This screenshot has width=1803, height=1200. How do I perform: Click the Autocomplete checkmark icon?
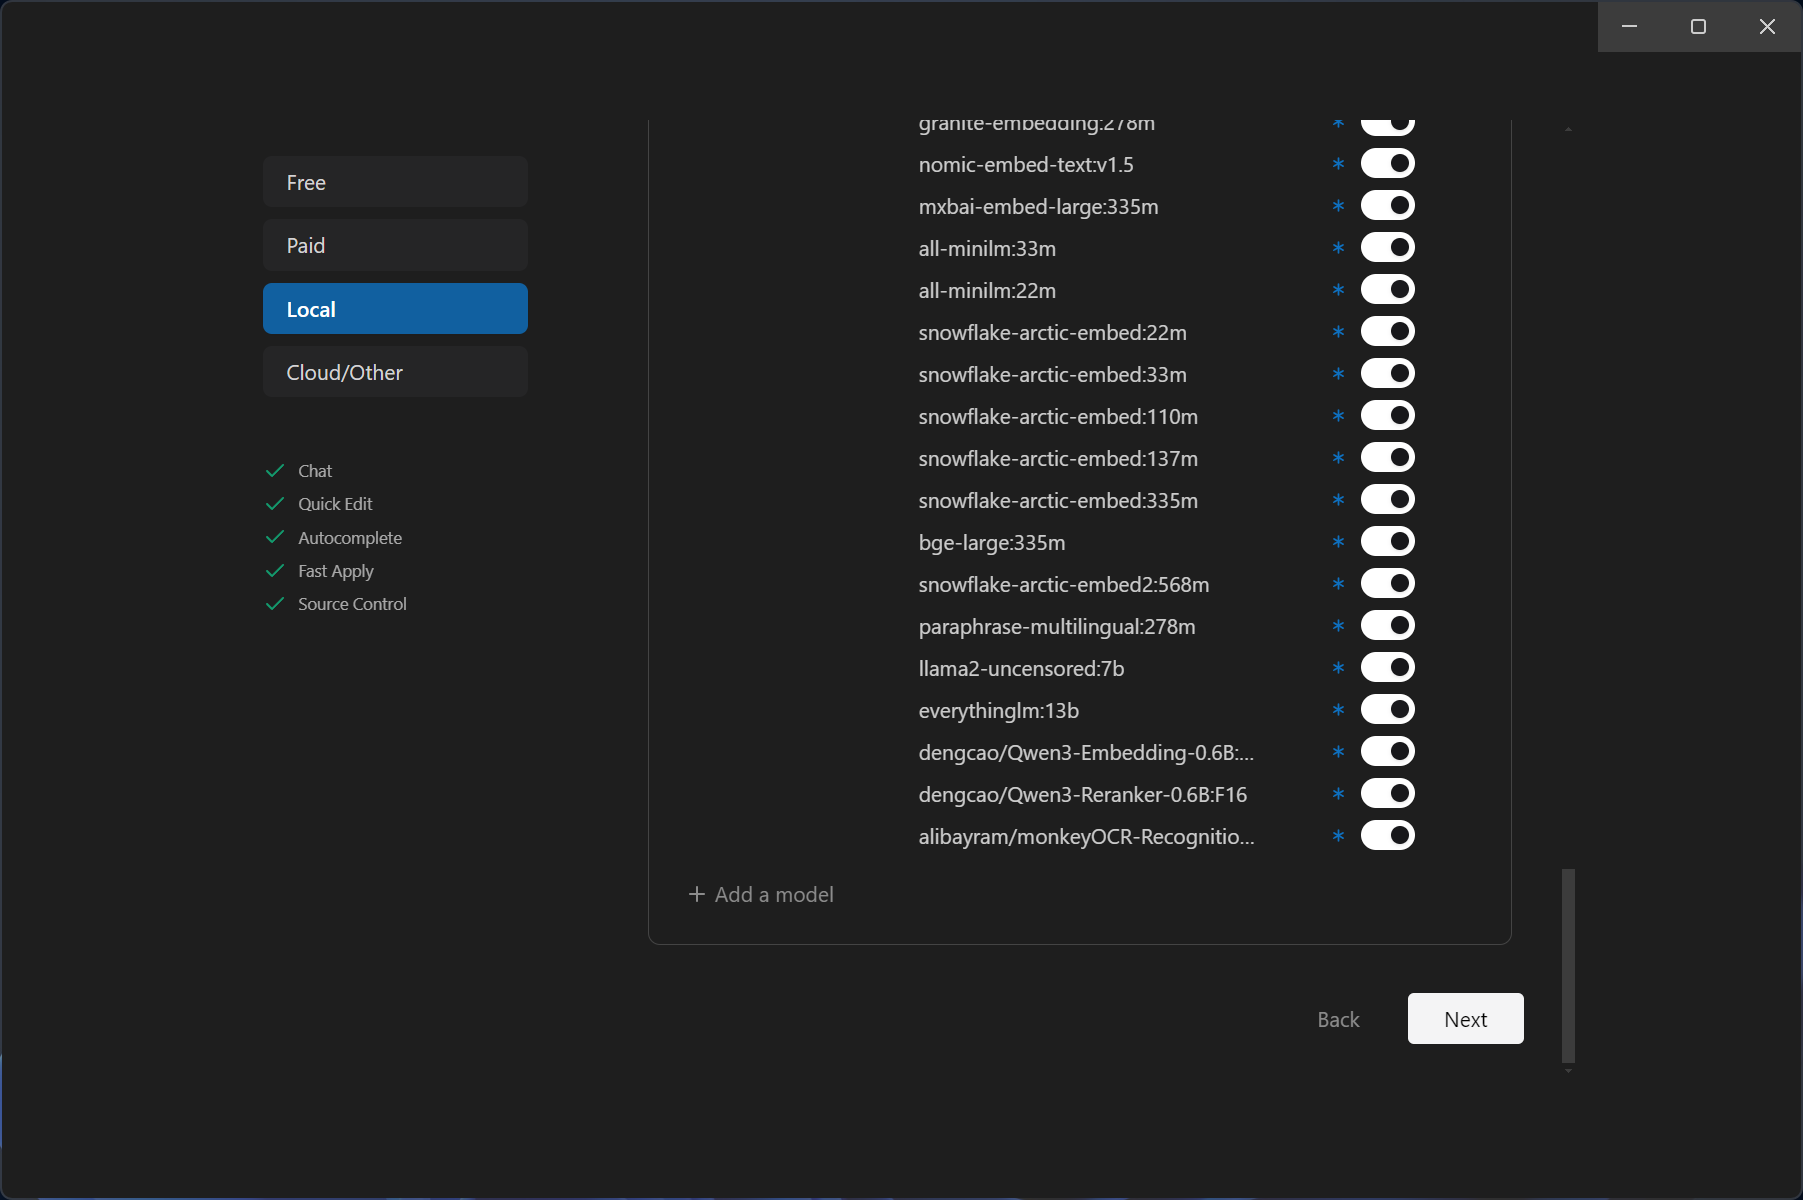click(x=275, y=537)
